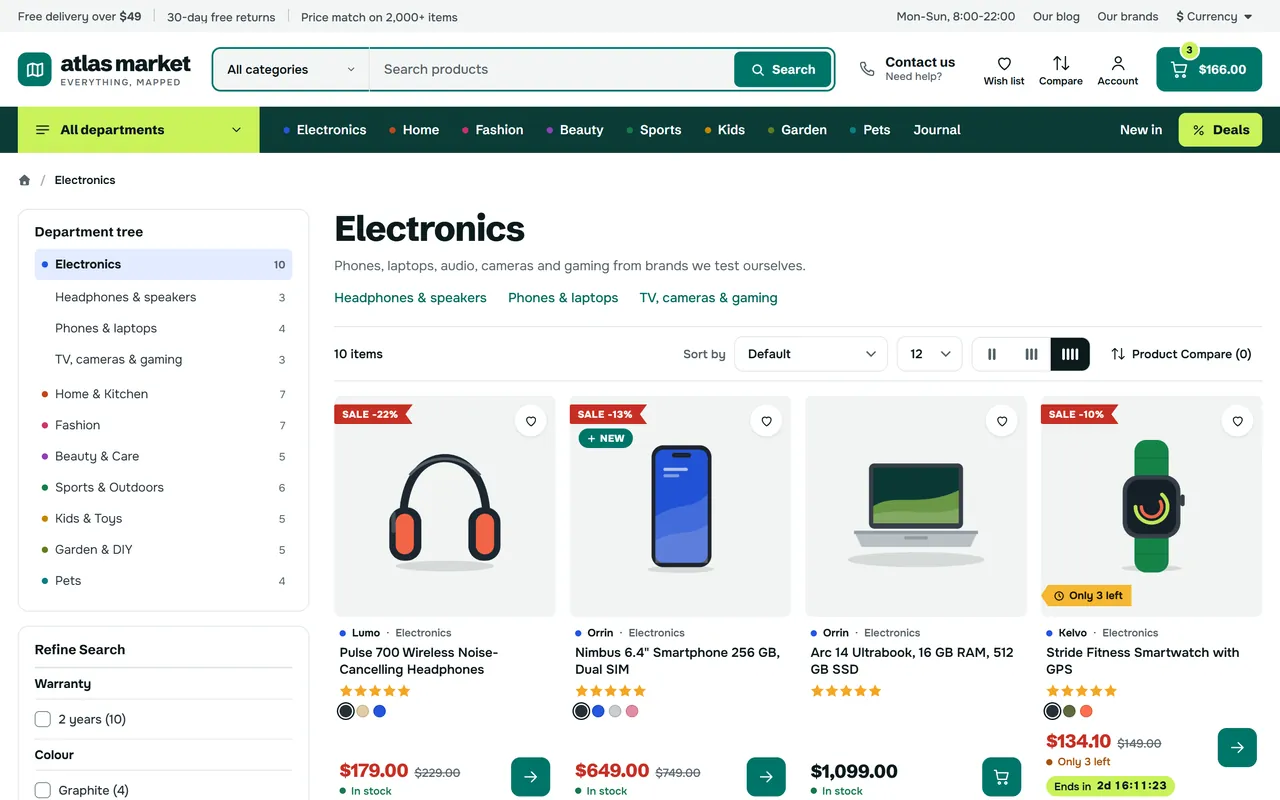
Task: Click the Atlas Market logo
Action: tap(104, 69)
